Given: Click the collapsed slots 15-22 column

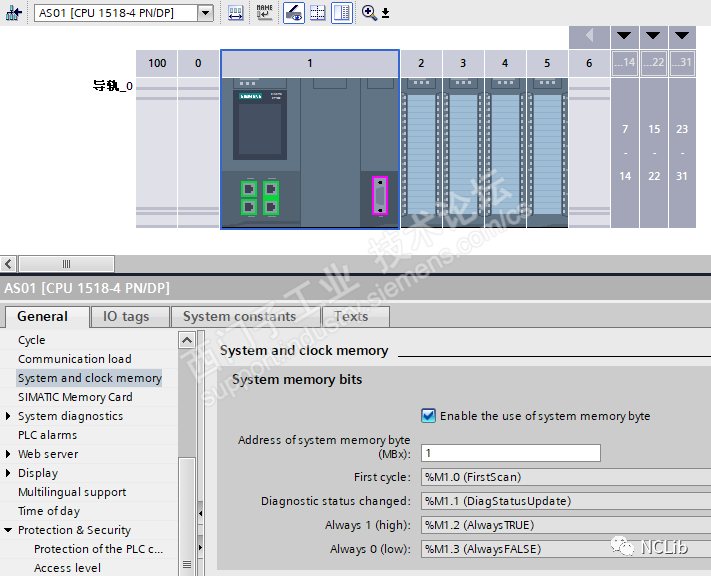Looking at the screenshot, I should coord(654,153).
